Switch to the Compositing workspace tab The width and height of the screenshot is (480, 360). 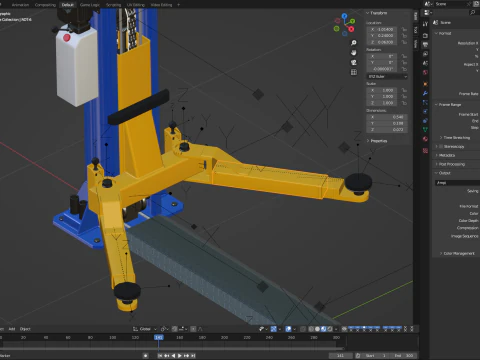click(45, 5)
